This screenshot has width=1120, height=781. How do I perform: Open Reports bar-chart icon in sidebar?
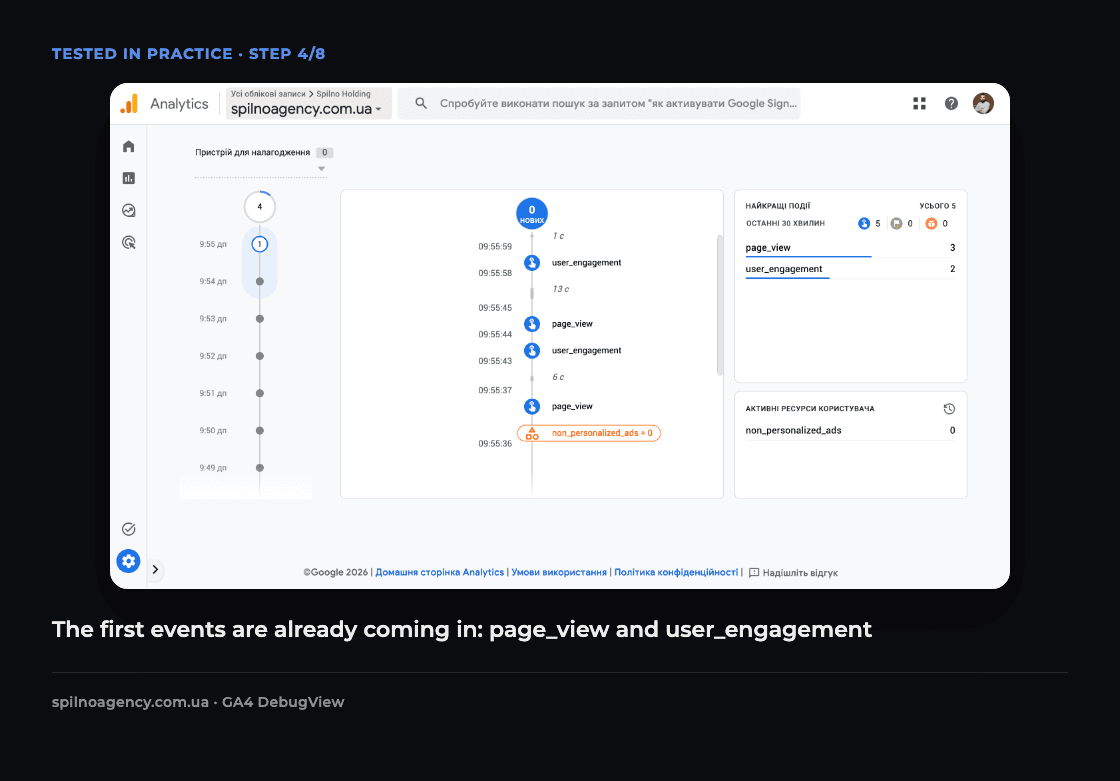pyautogui.click(x=129, y=178)
